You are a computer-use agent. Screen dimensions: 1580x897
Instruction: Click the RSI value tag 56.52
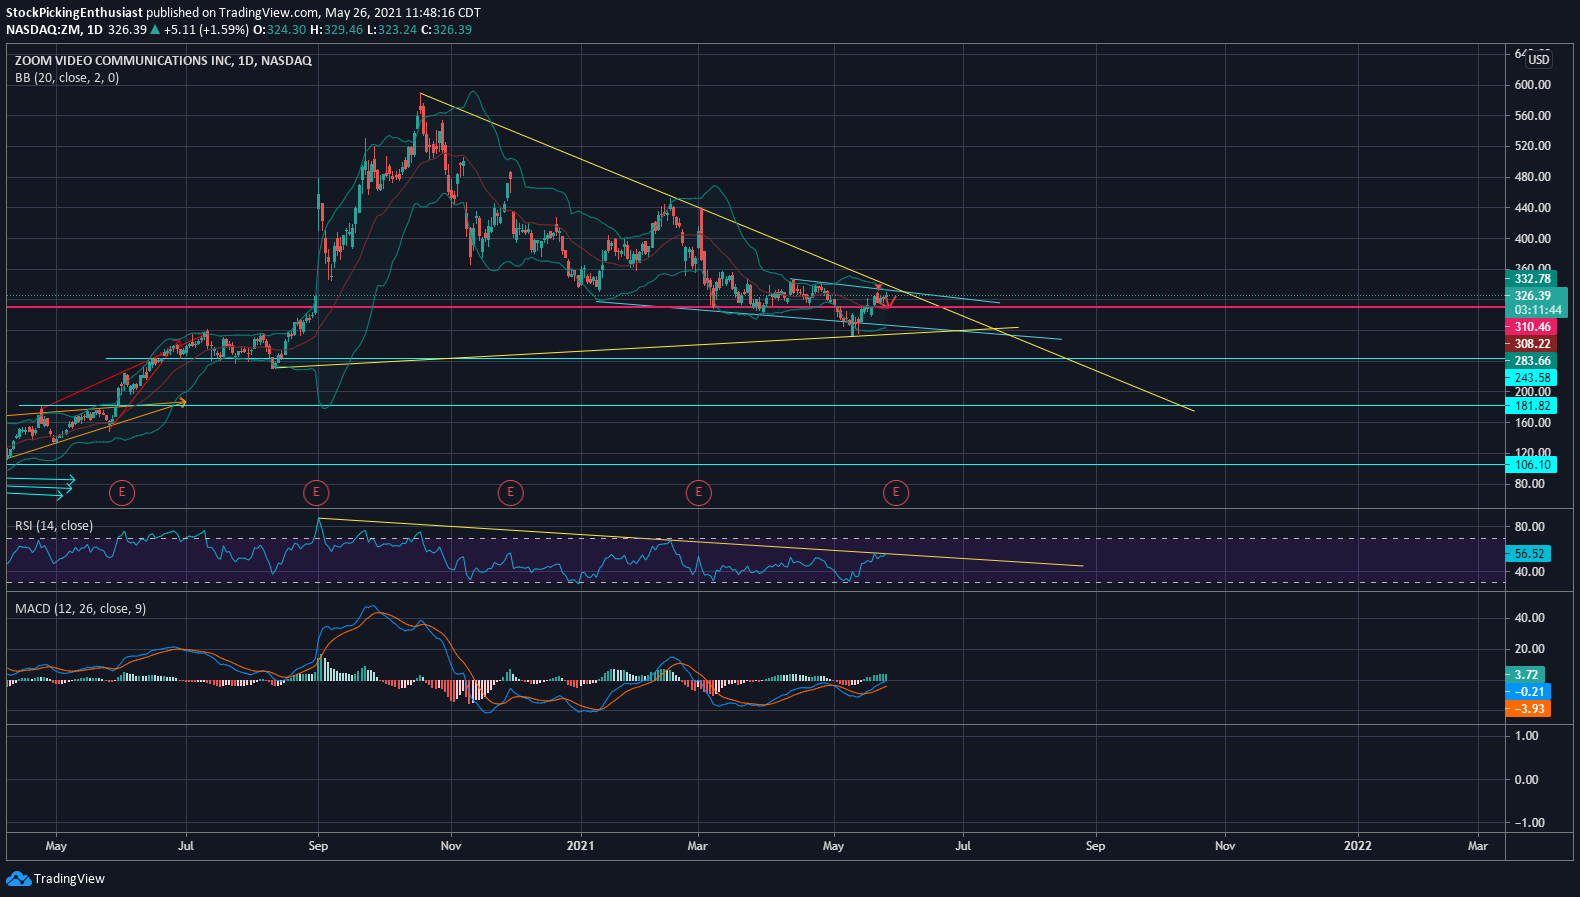pyautogui.click(x=1528, y=554)
